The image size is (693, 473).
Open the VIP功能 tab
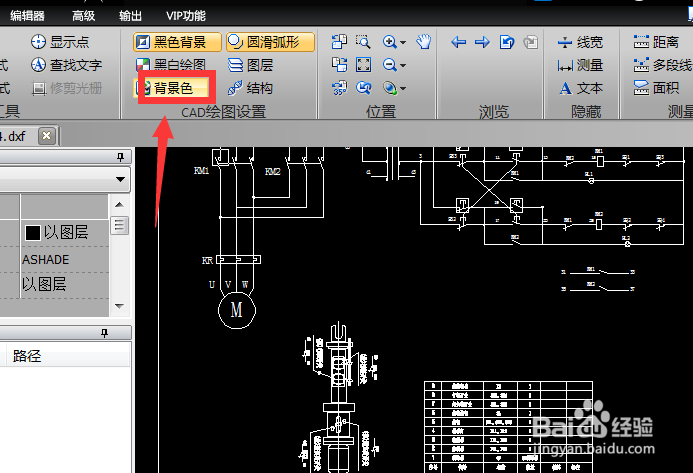(186, 16)
